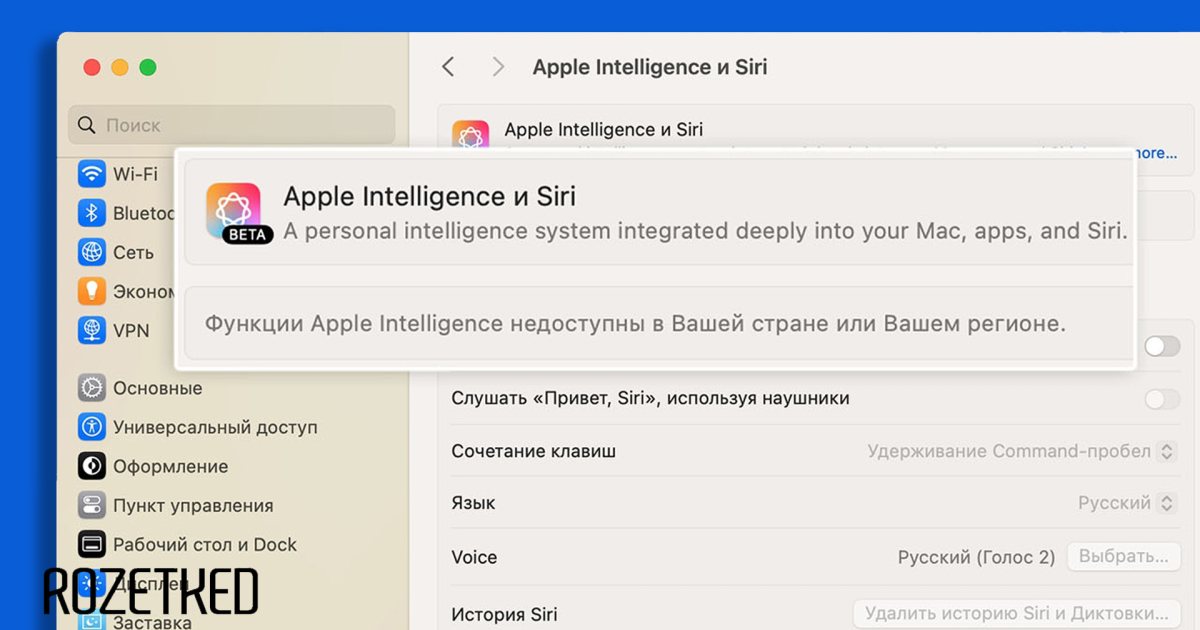Click the globe icon next to Сеть
The width and height of the screenshot is (1200, 630).
click(x=92, y=252)
